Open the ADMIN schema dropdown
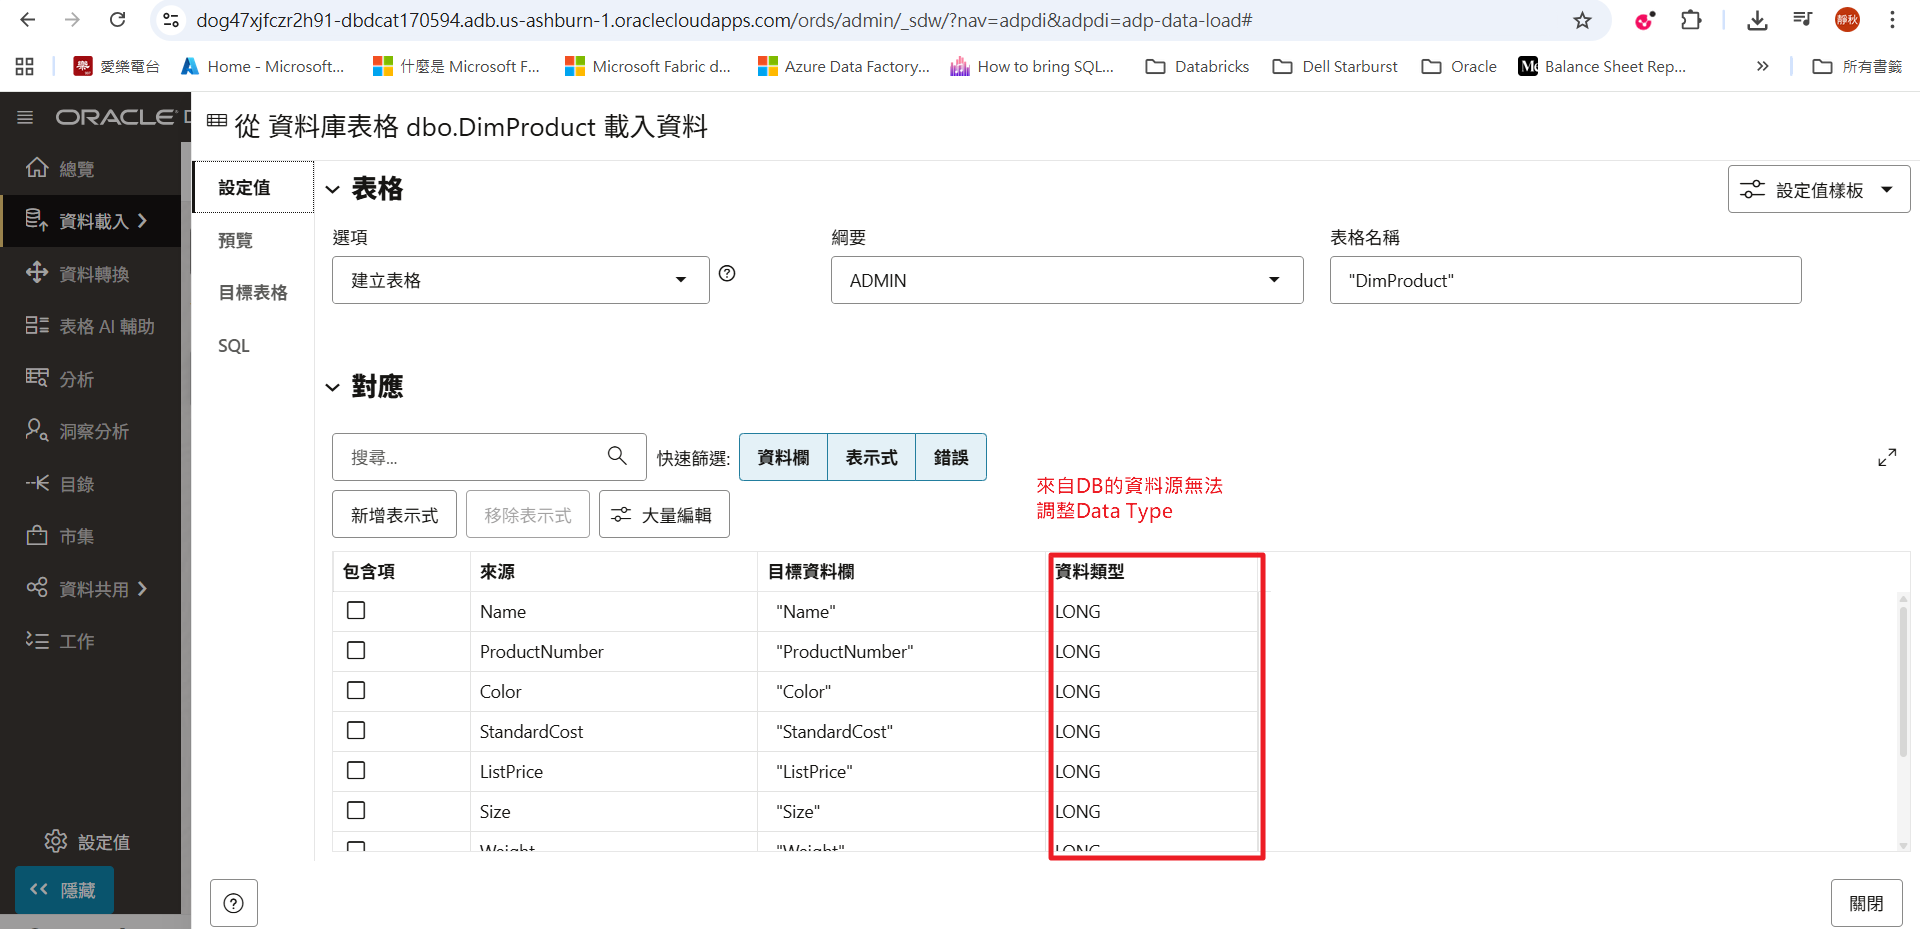This screenshot has height=929, width=1920. tap(1066, 280)
